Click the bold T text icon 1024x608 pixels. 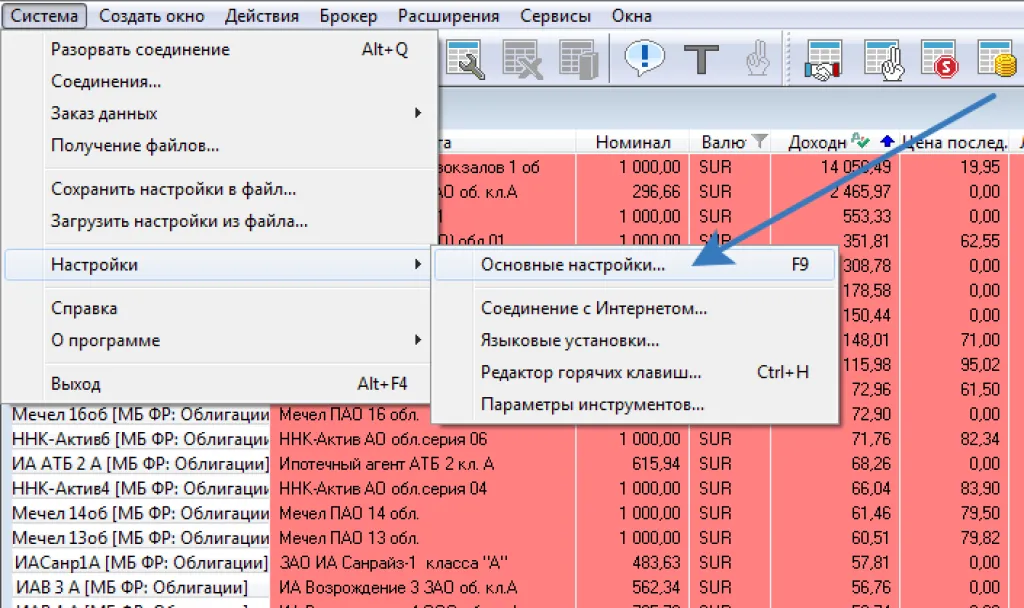click(x=701, y=60)
